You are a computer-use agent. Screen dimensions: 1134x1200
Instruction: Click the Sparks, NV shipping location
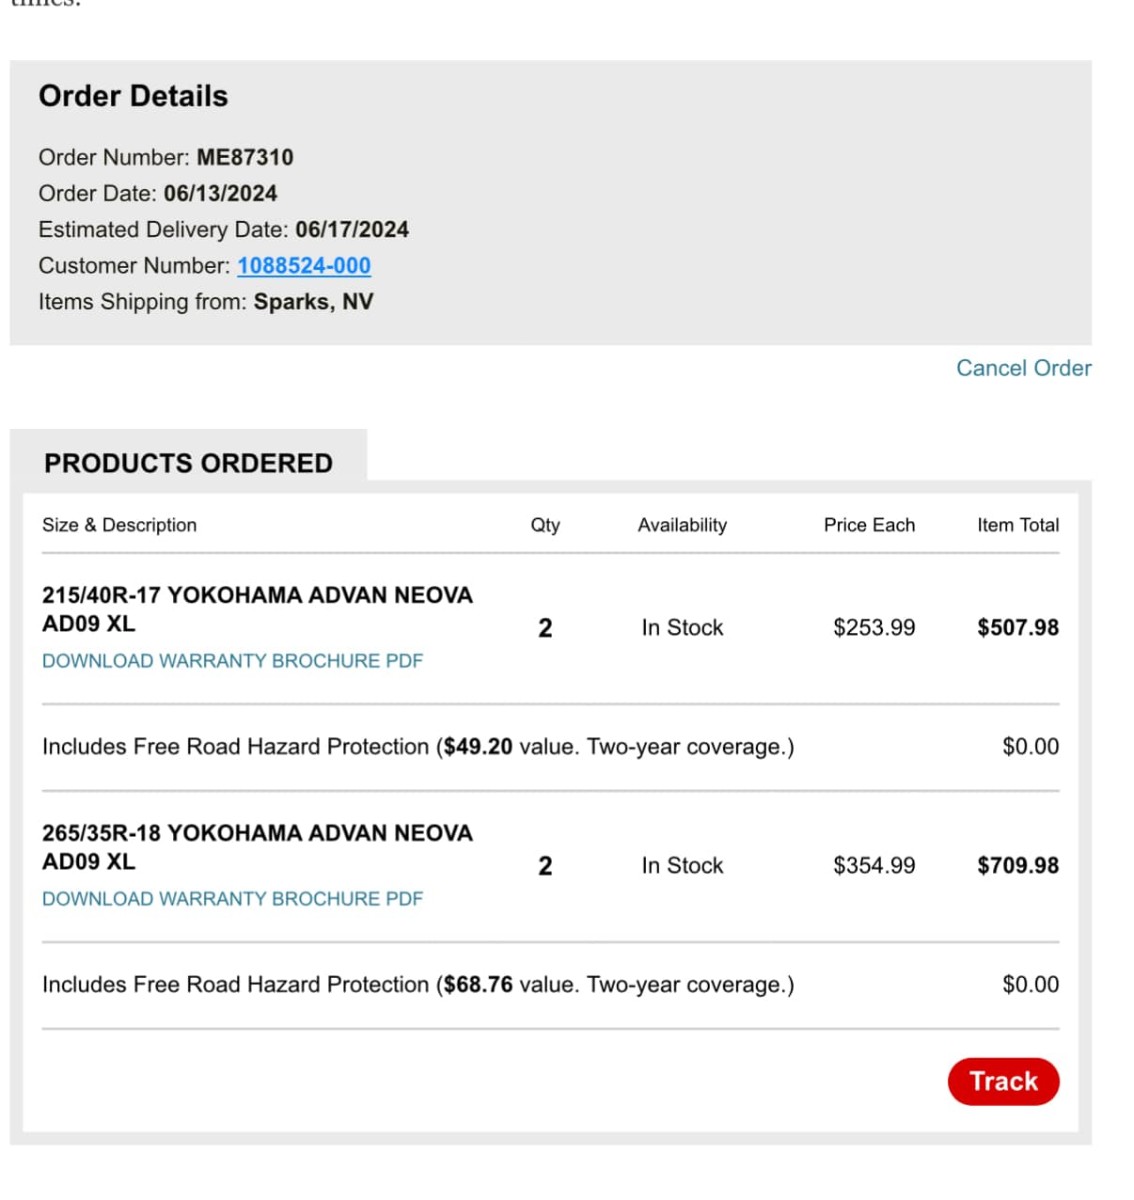pos(313,302)
